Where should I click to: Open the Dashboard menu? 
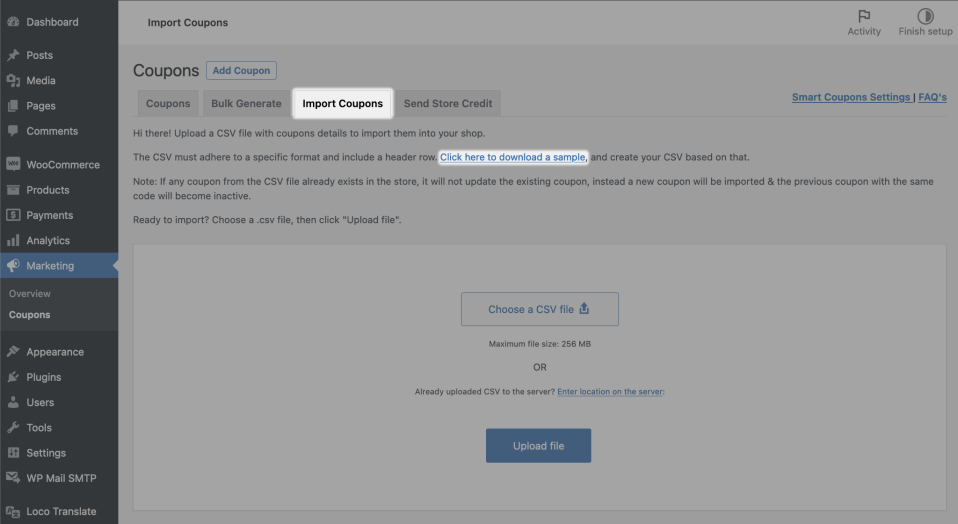pos(52,22)
